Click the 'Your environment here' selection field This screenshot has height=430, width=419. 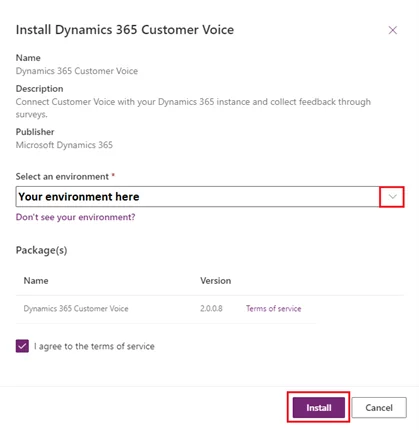click(x=210, y=197)
